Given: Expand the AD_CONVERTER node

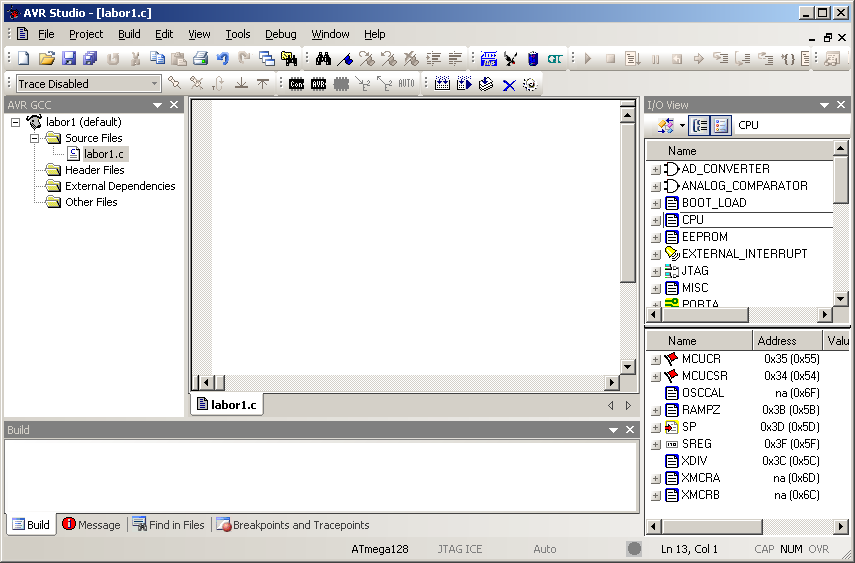Looking at the screenshot, I should coord(656,169).
